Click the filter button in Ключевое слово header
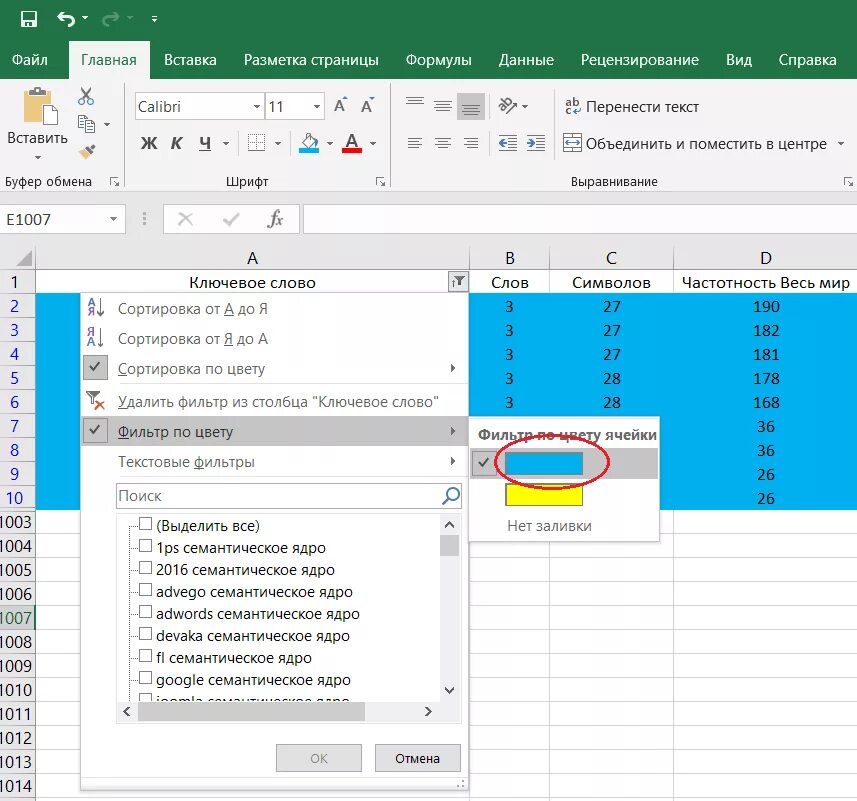The image size is (857, 801). coord(457,282)
